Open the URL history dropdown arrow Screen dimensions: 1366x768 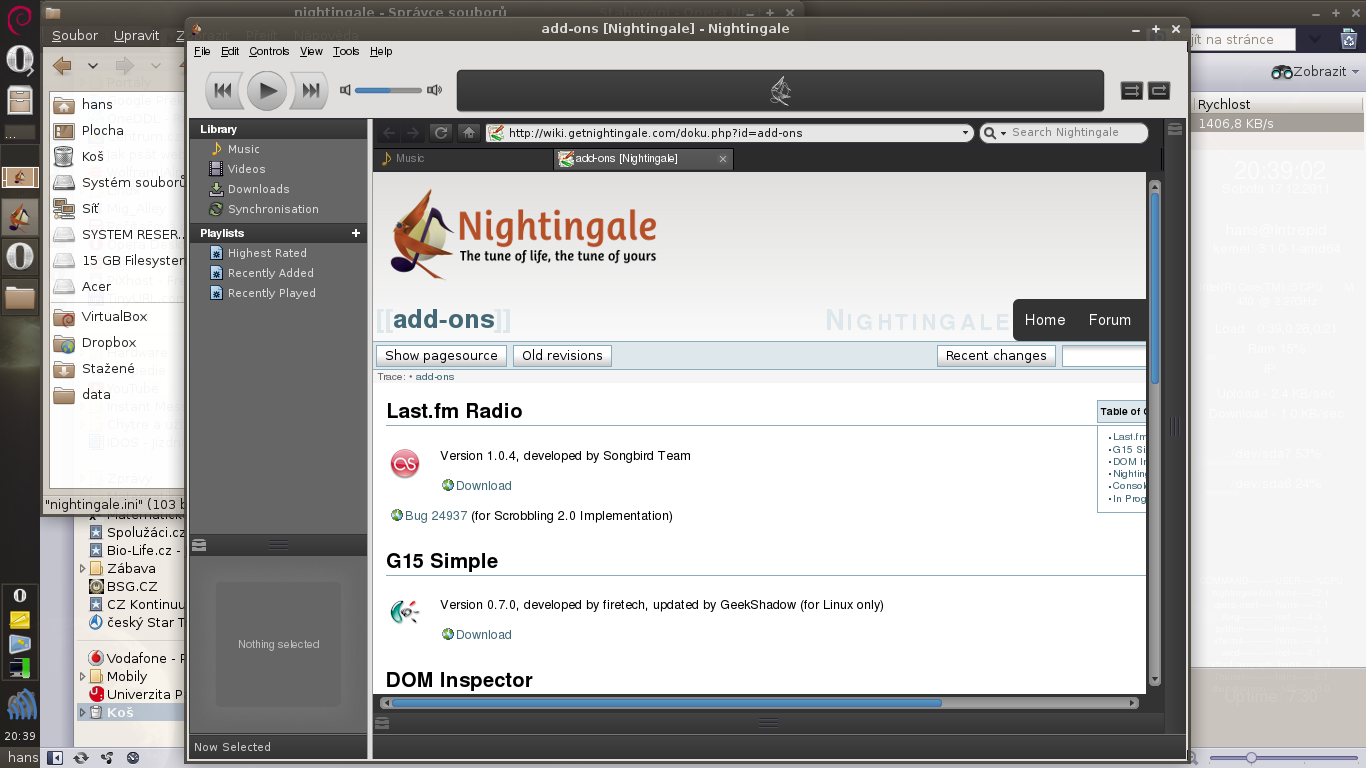[965, 133]
